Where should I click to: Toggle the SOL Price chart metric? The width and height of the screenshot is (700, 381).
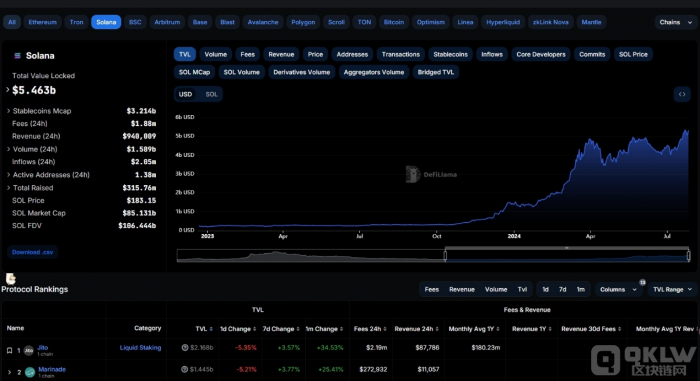(x=633, y=54)
